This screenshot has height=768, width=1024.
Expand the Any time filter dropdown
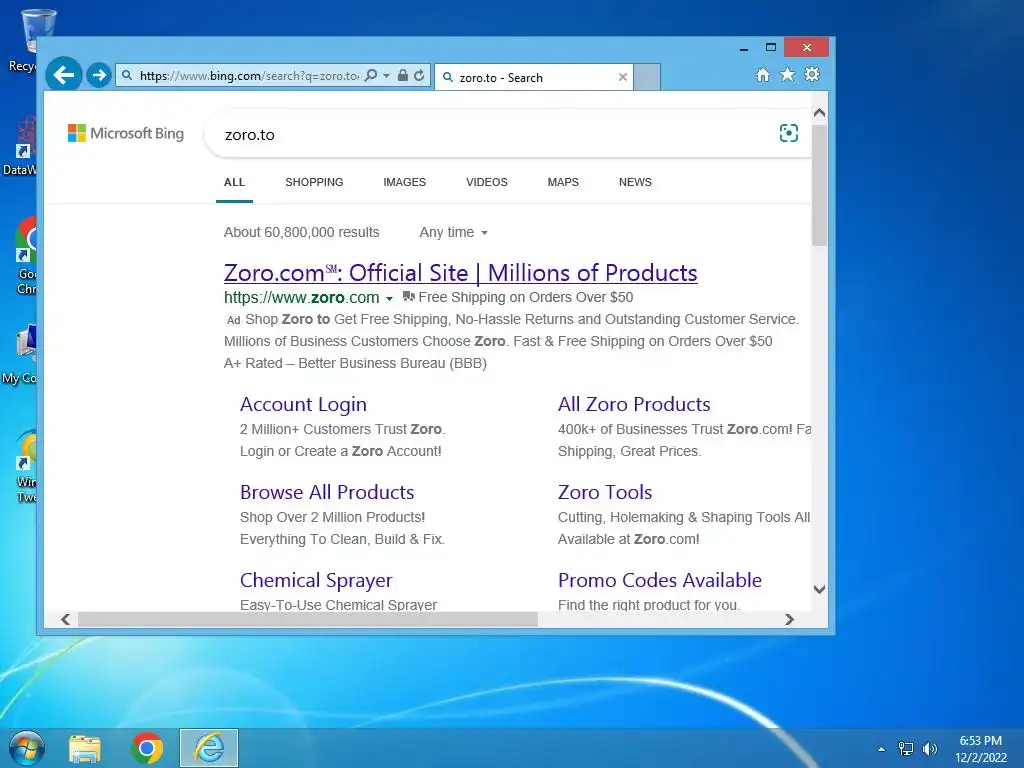[x=453, y=232]
